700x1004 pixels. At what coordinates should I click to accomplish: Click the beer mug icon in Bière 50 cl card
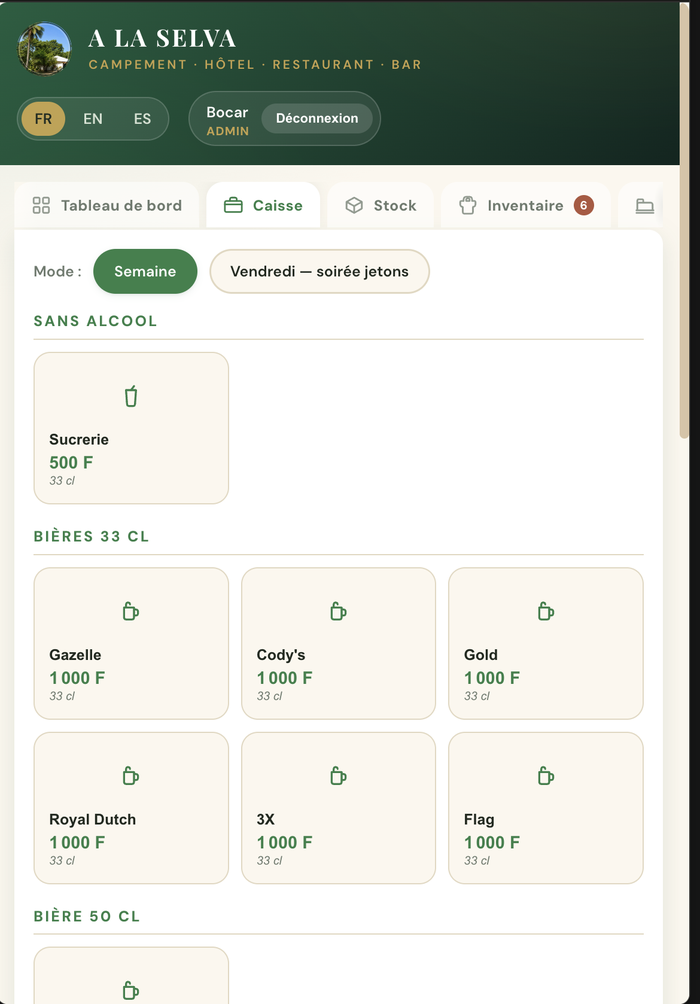131,990
